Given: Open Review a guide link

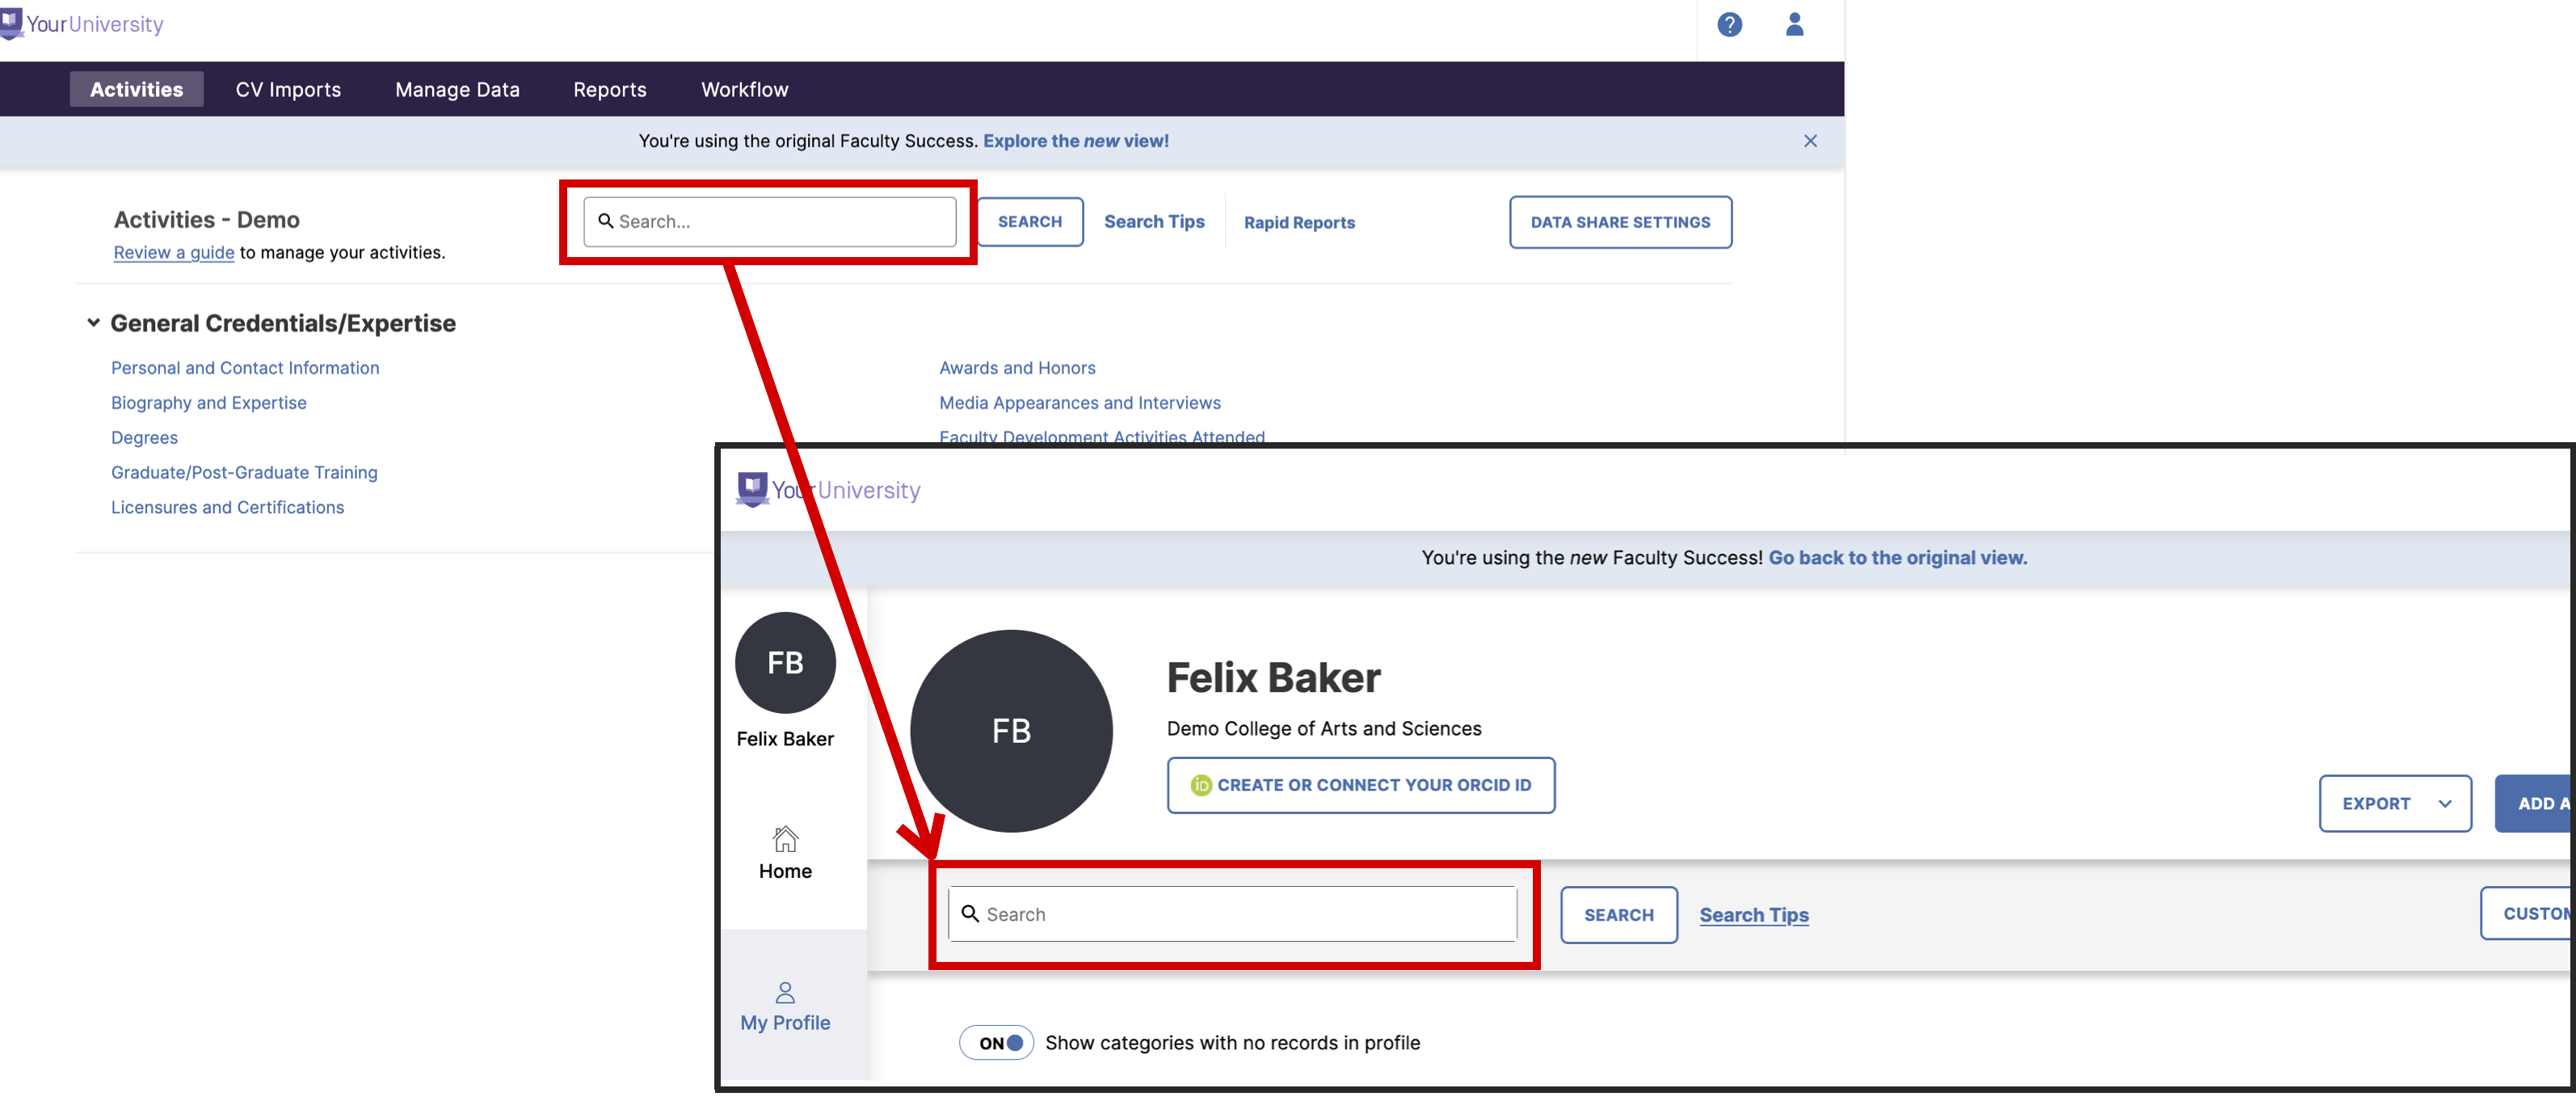Looking at the screenshot, I should [174, 252].
